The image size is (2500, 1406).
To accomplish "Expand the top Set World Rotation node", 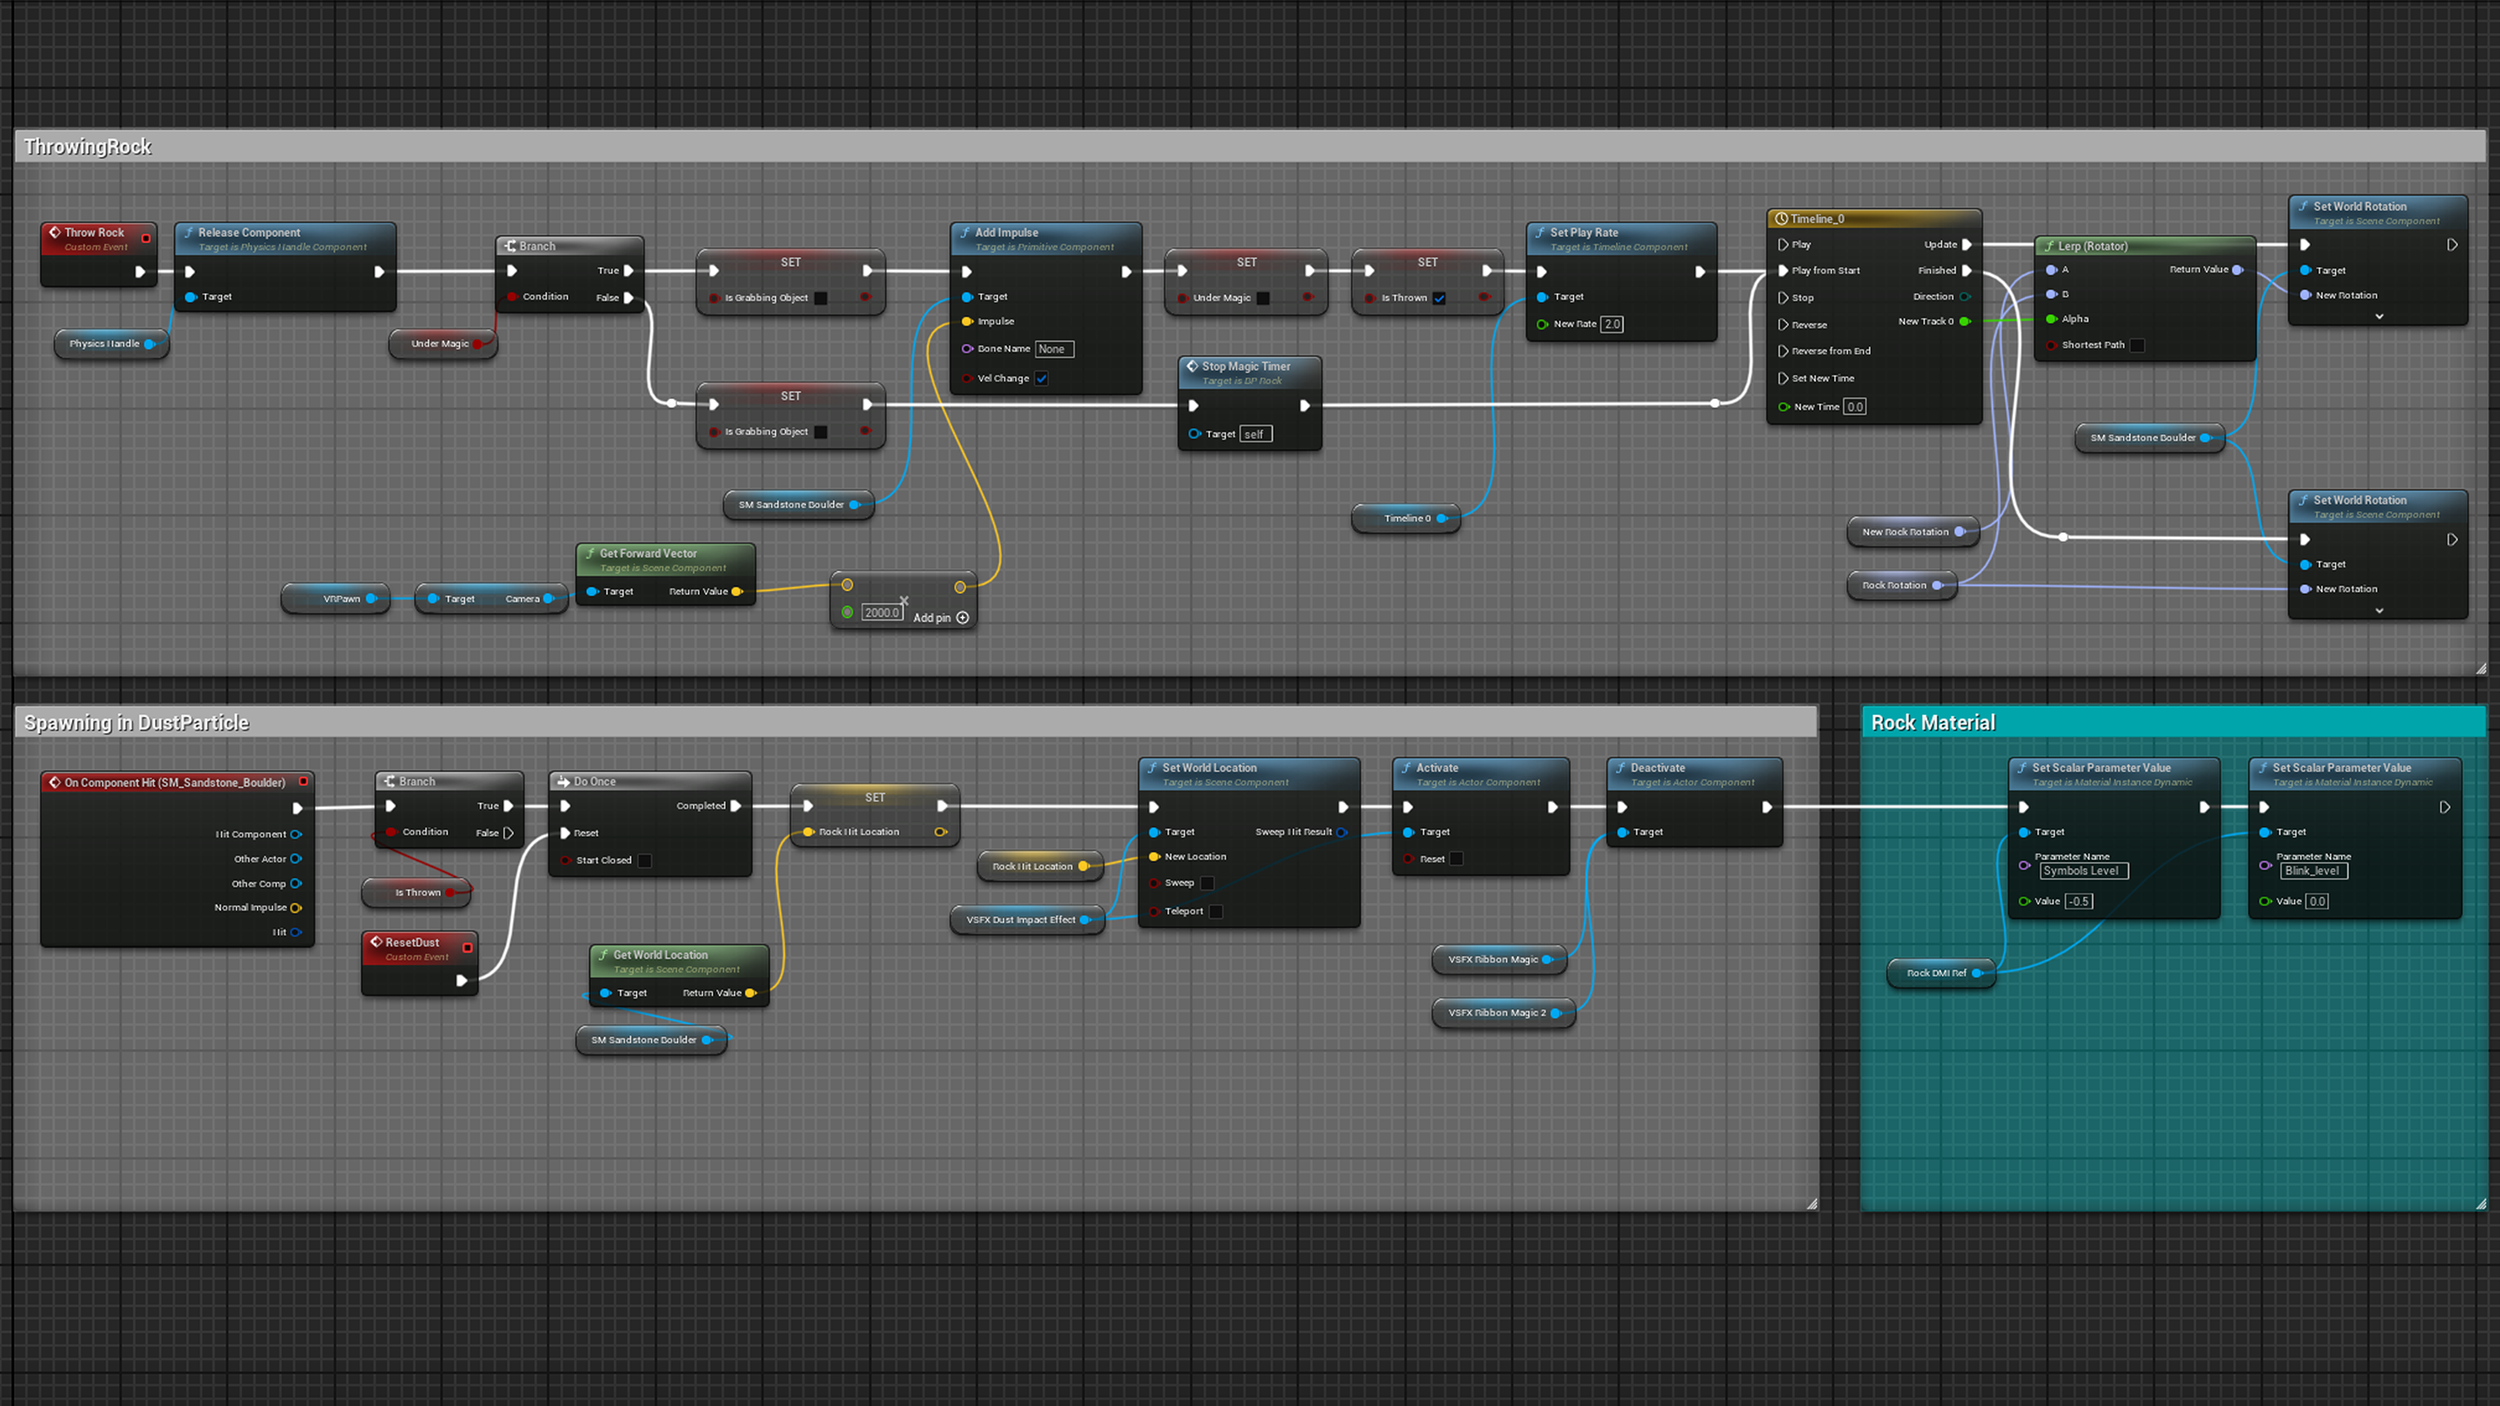I will coord(2379,317).
